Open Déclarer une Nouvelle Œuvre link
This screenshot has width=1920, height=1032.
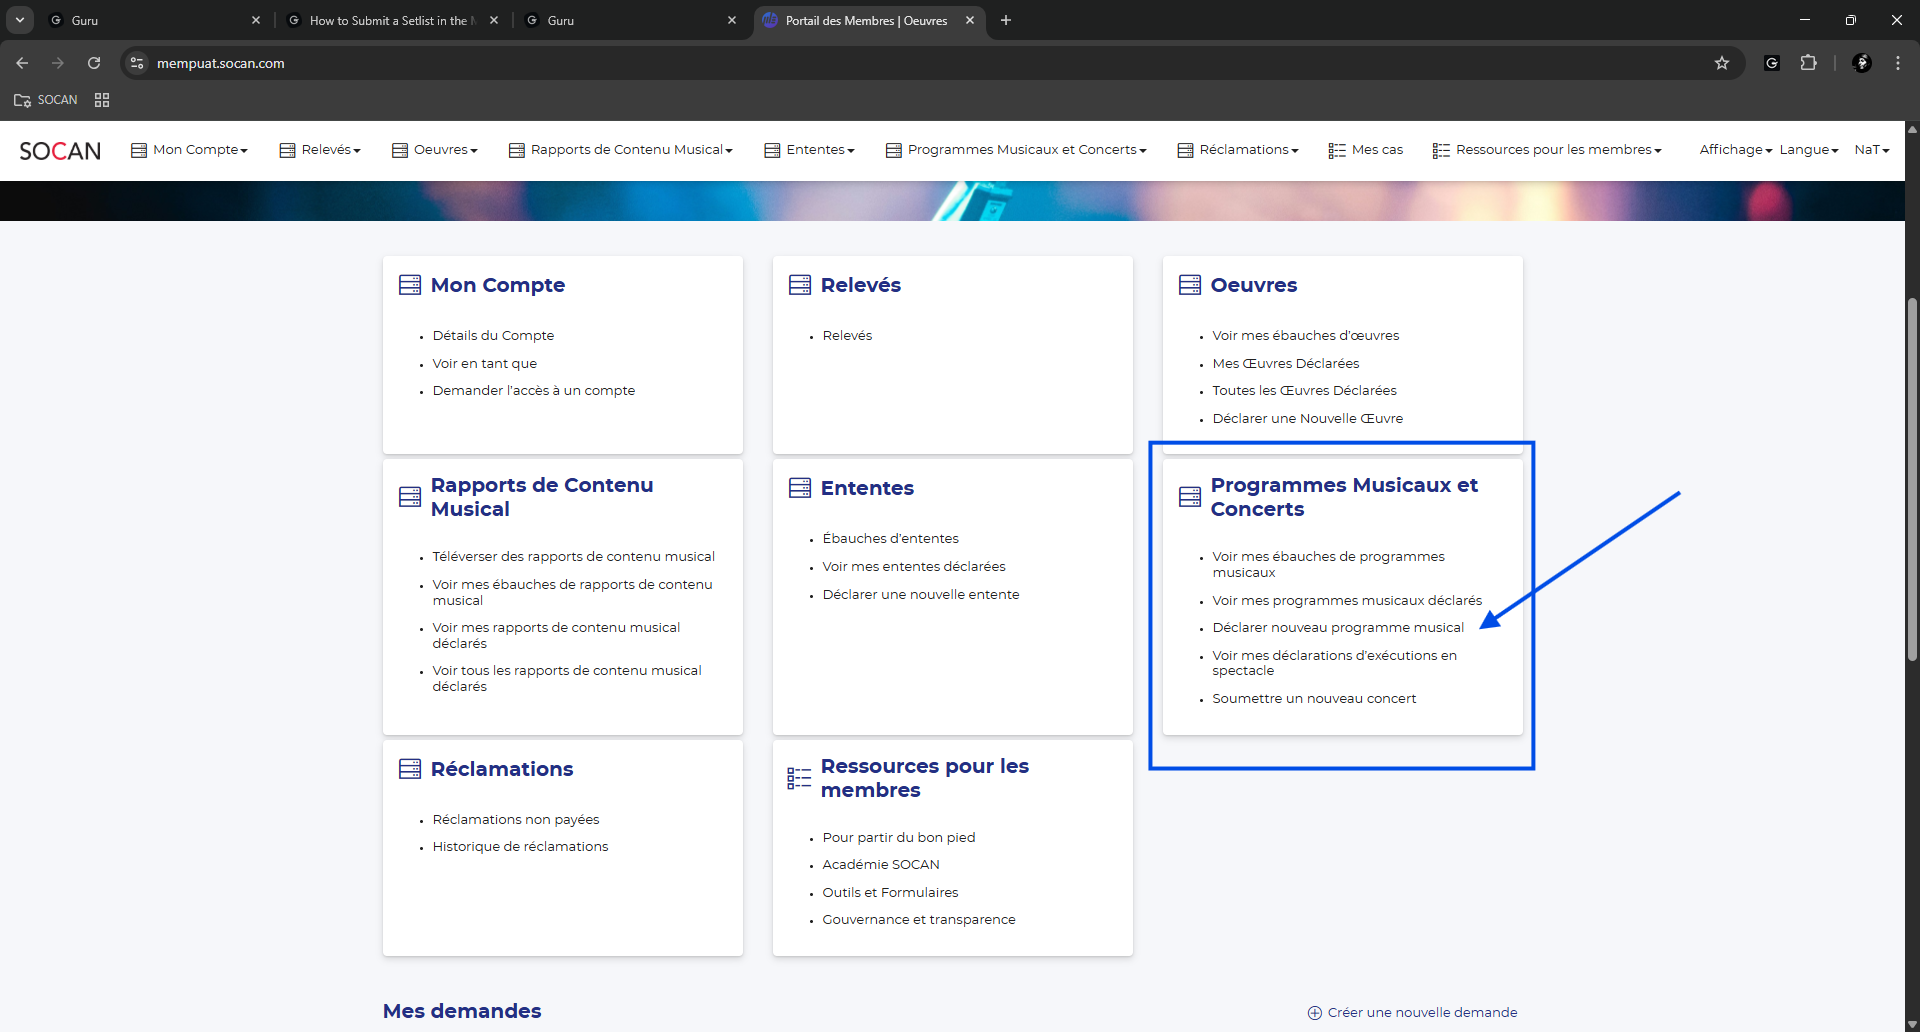[x=1307, y=419]
